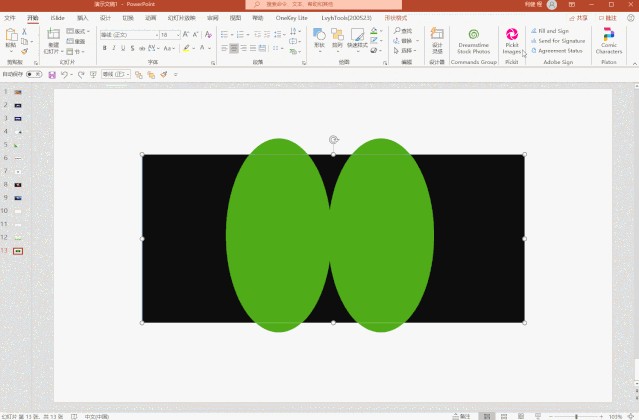The width and height of the screenshot is (639, 420).
Task: Toggle italic formatting
Action: point(115,47)
